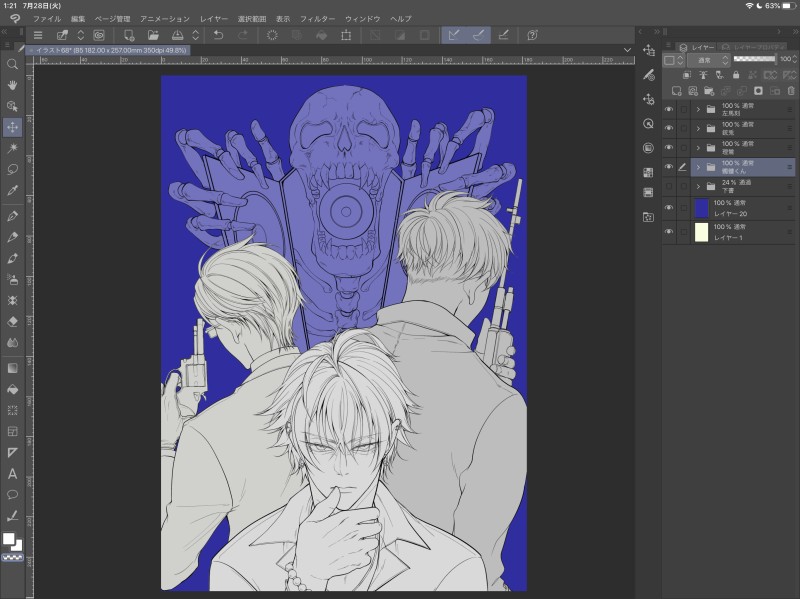Expand the 24% 下書 folder
800x599 pixels.
(698, 186)
